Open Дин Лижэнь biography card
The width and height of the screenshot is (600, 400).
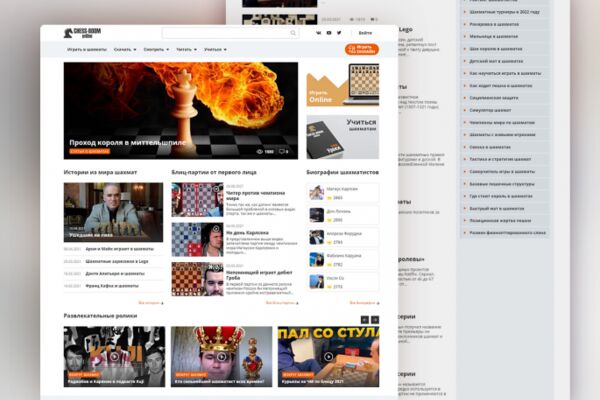343,215
